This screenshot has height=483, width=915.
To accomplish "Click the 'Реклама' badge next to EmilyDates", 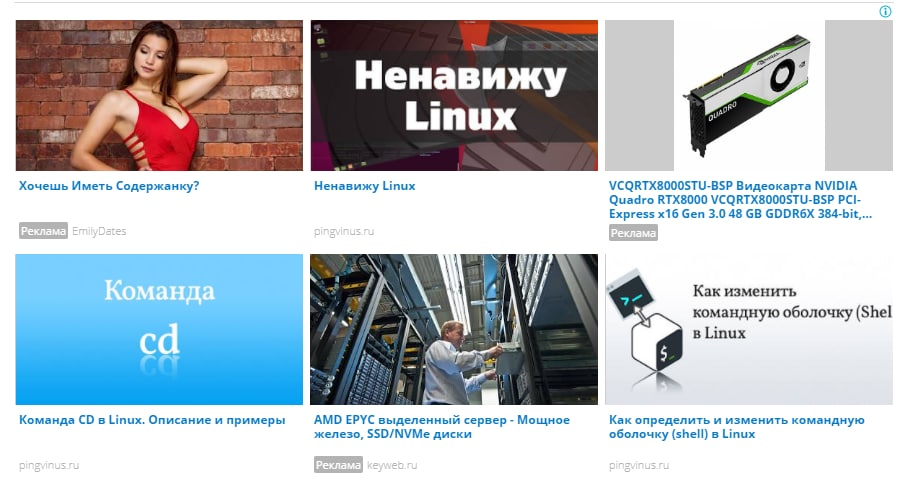I will point(43,231).
